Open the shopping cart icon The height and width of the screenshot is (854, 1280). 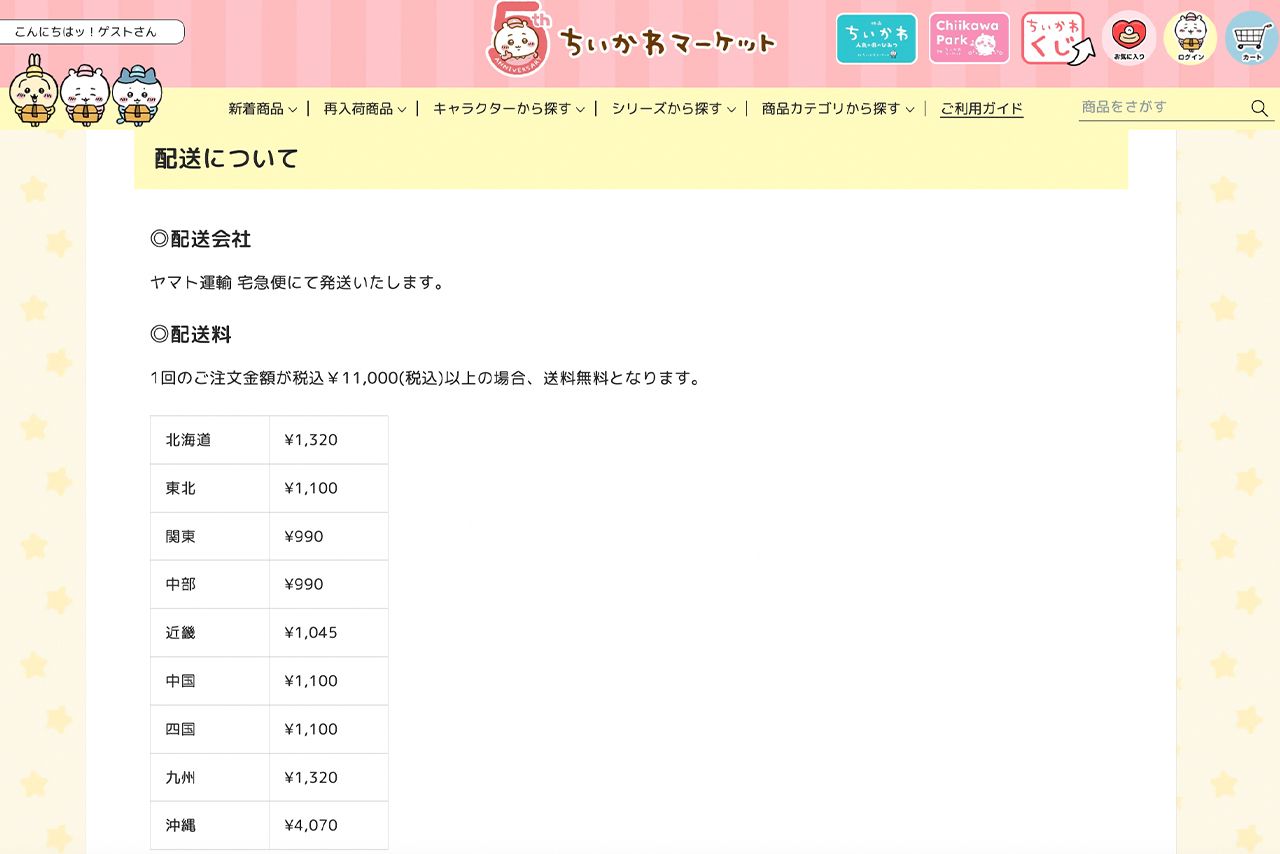pyautogui.click(x=1252, y=38)
